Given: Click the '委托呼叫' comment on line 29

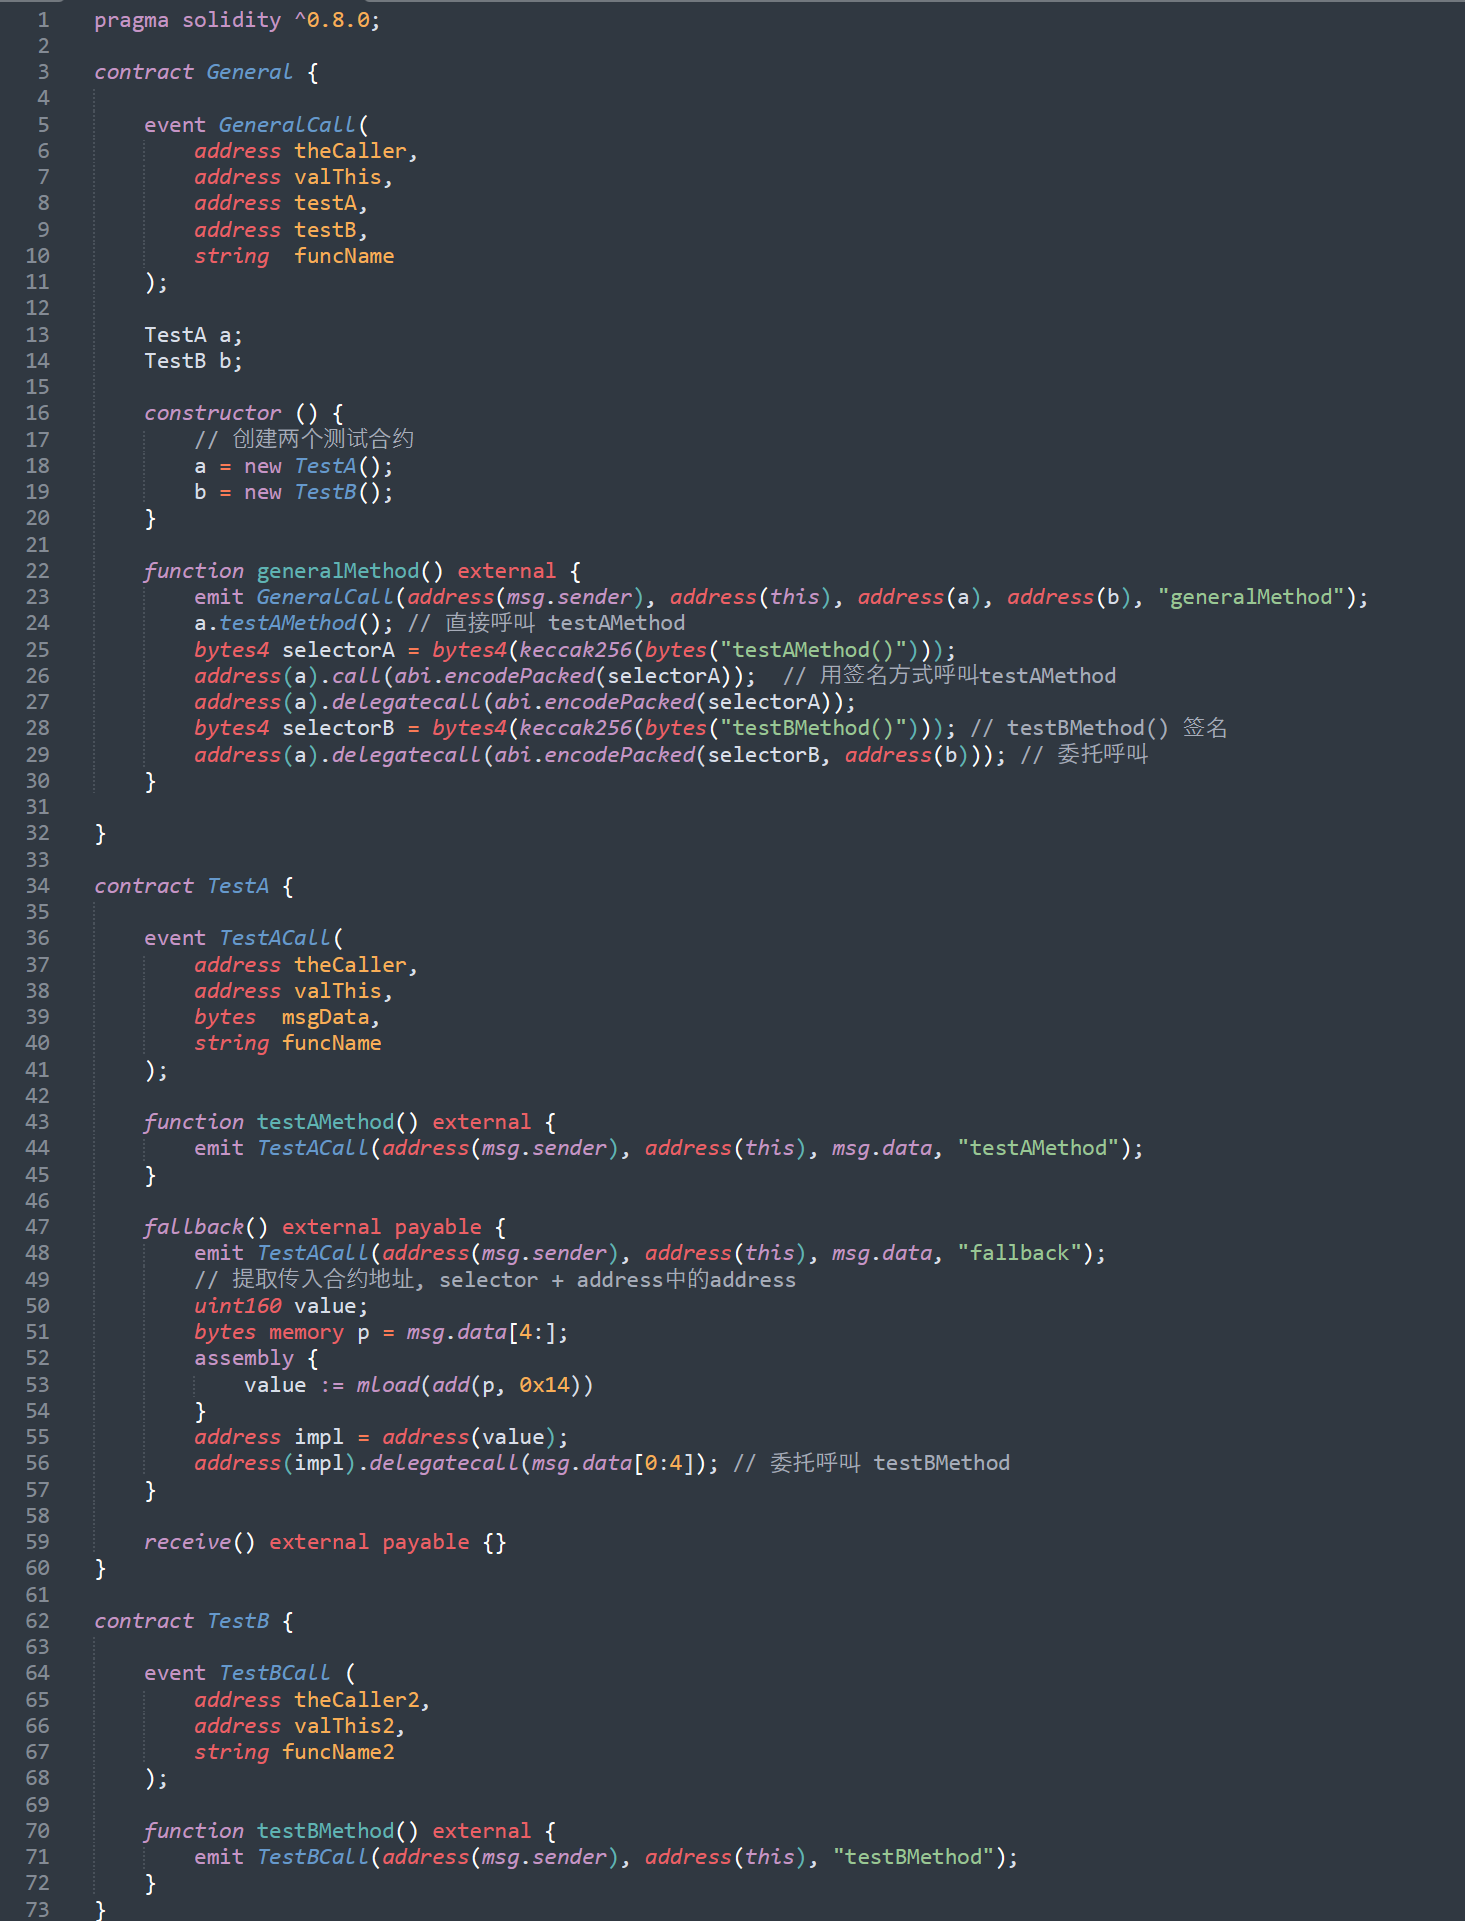Looking at the screenshot, I should (1102, 755).
